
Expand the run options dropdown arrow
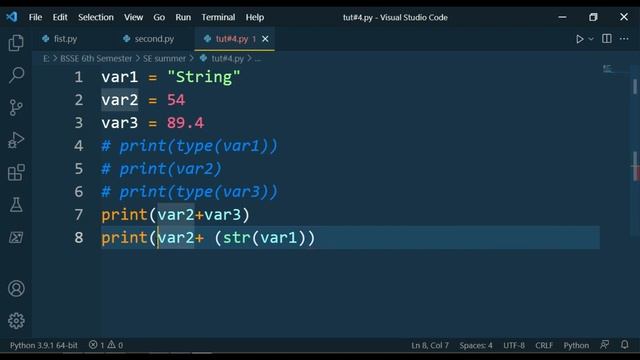pos(591,39)
